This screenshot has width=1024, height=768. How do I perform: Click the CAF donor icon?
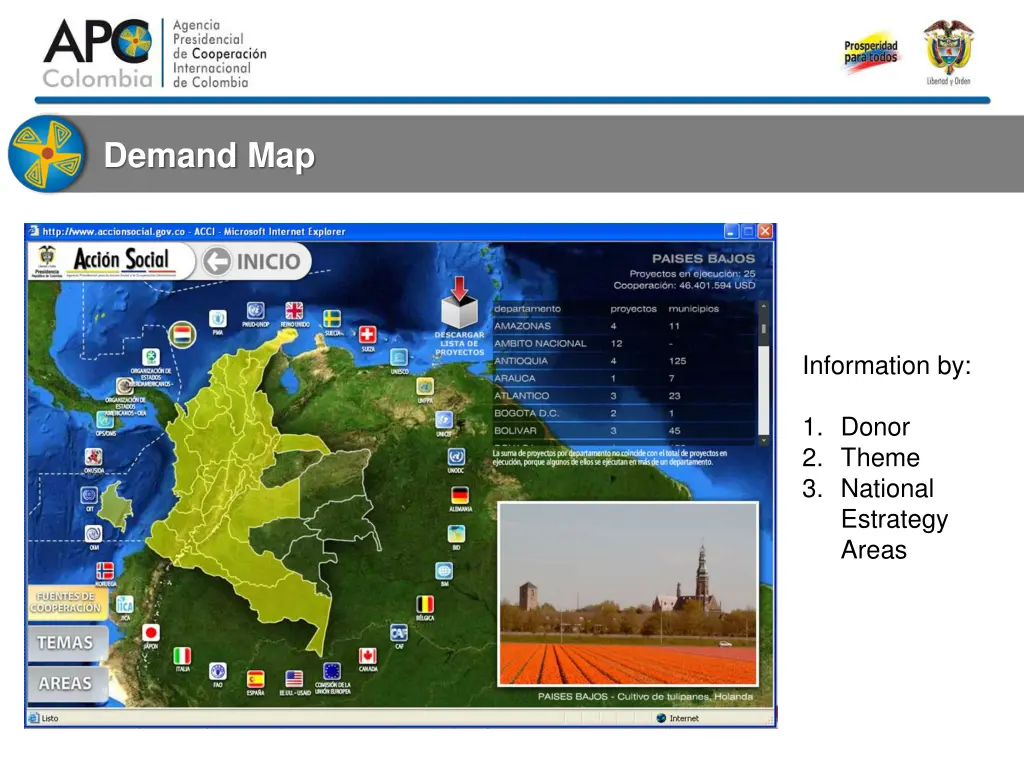click(x=399, y=633)
